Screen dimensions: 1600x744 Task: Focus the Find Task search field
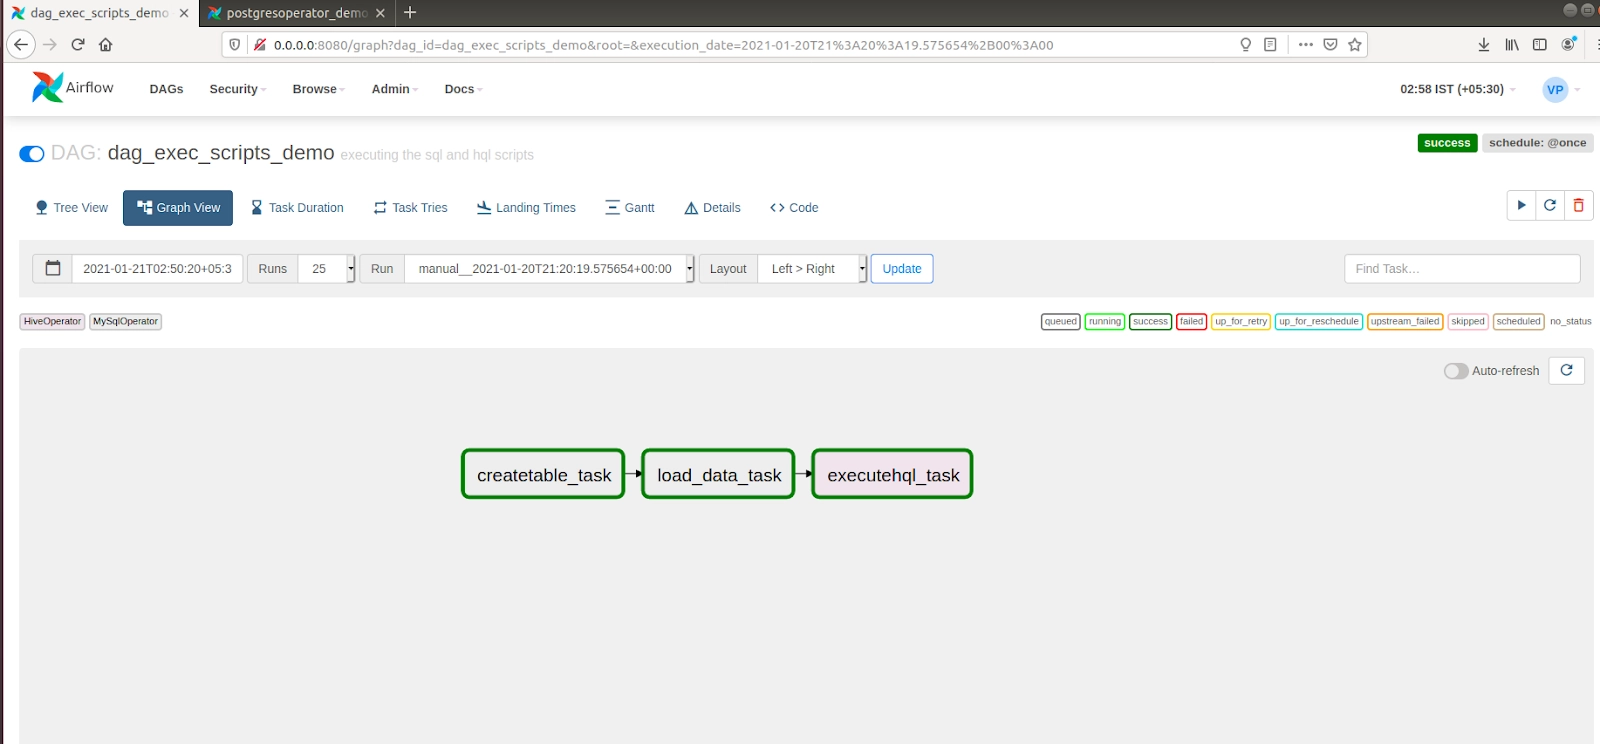click(x=1461, y=269)
